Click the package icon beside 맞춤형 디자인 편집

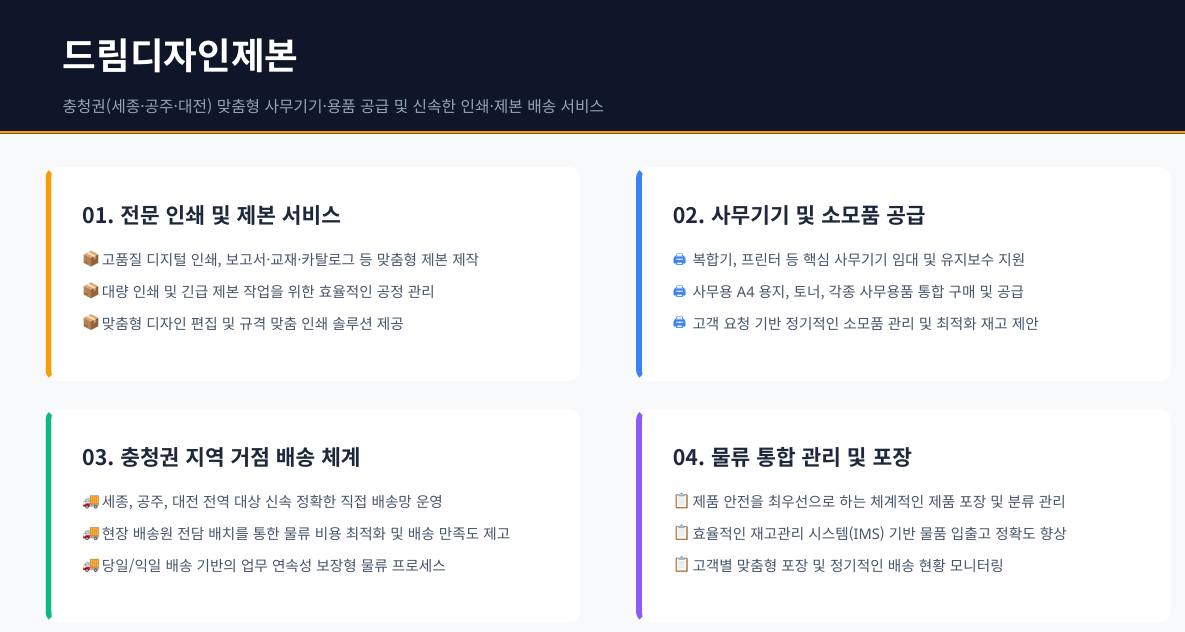[91, 323]
